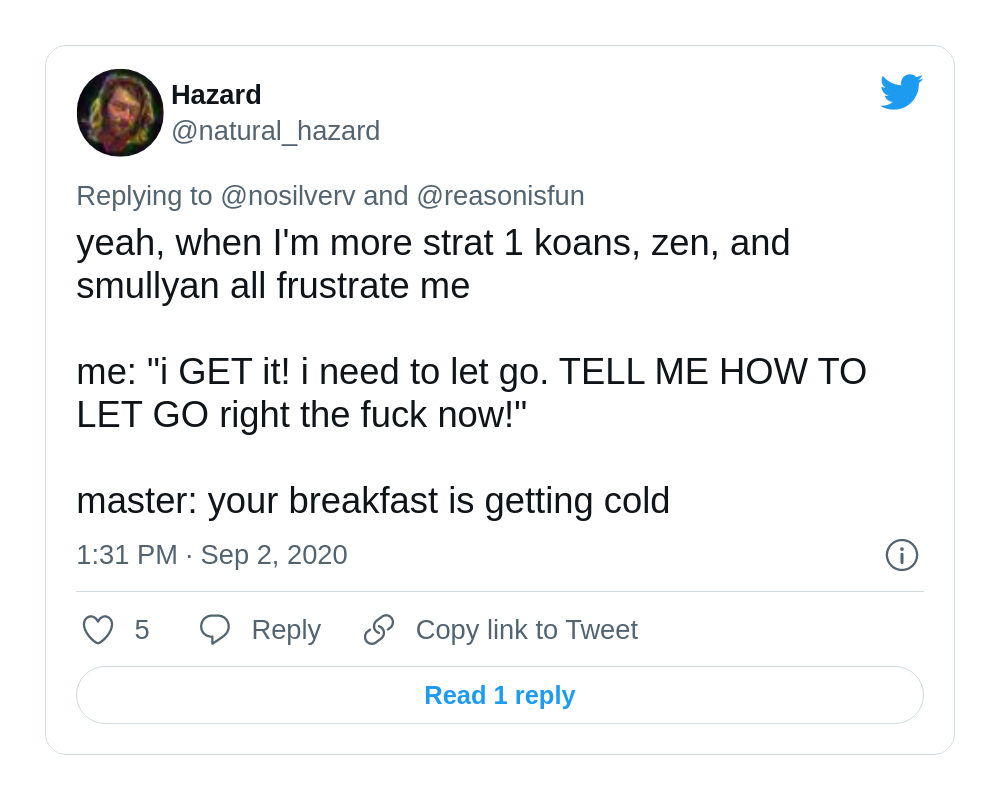Open the 1:31 PM timestamp link
1000x801 pixels.
127,555
